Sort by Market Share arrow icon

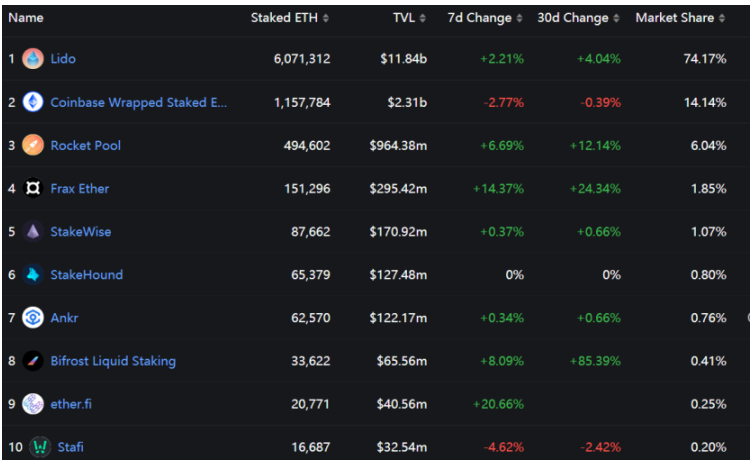coord(721,18)
